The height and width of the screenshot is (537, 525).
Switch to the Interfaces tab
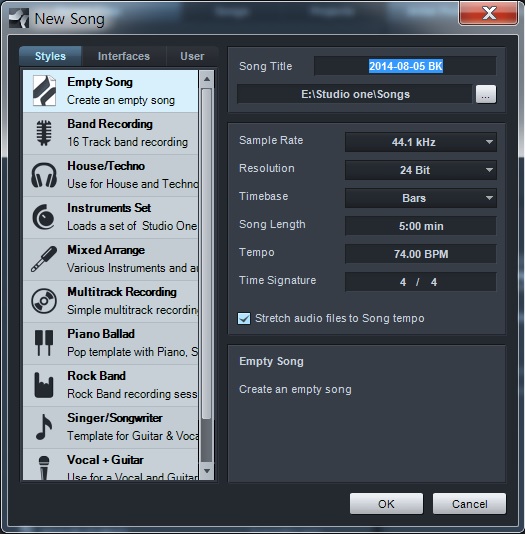click(x=124, y=56)
